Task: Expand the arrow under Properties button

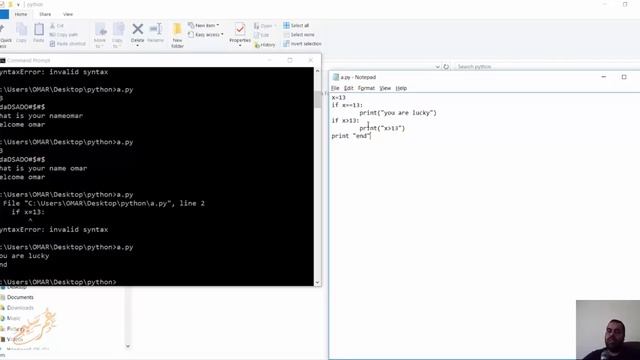Action: pyautogui.click(x=240, y=45)
